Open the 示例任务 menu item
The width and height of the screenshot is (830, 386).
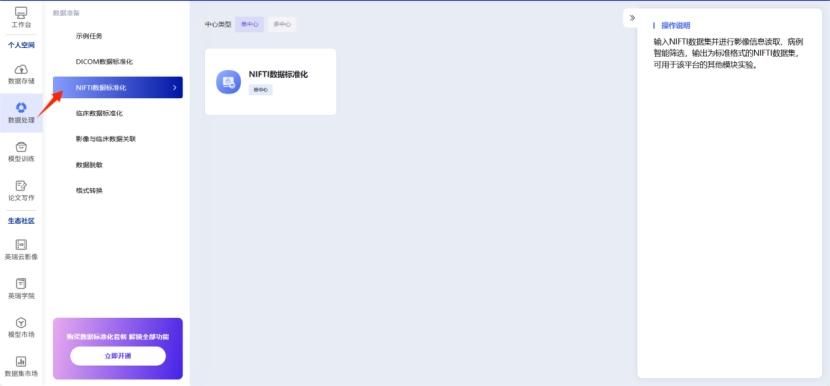89,36
